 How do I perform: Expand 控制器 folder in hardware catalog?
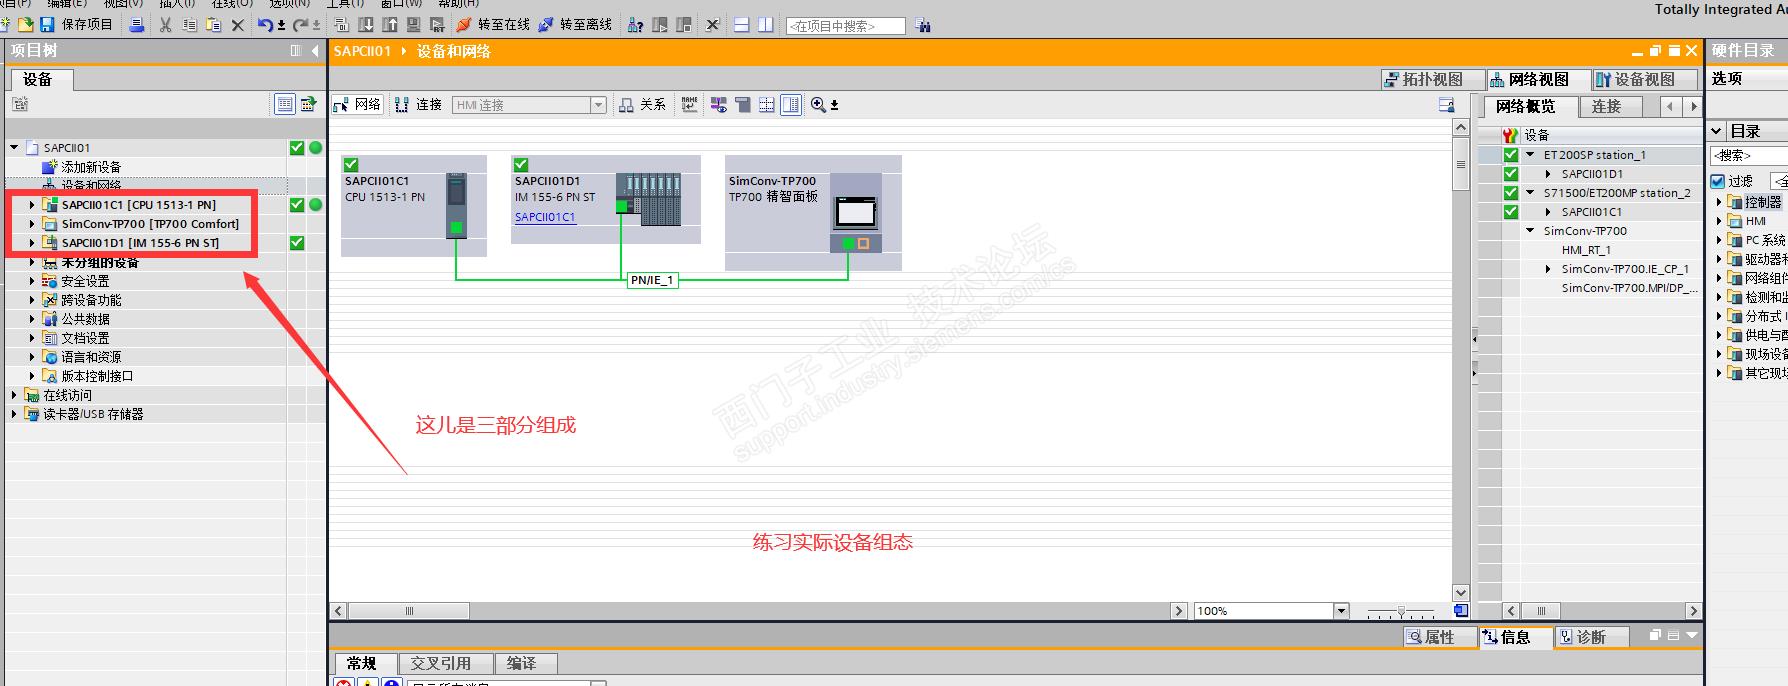coord(1719,202)
